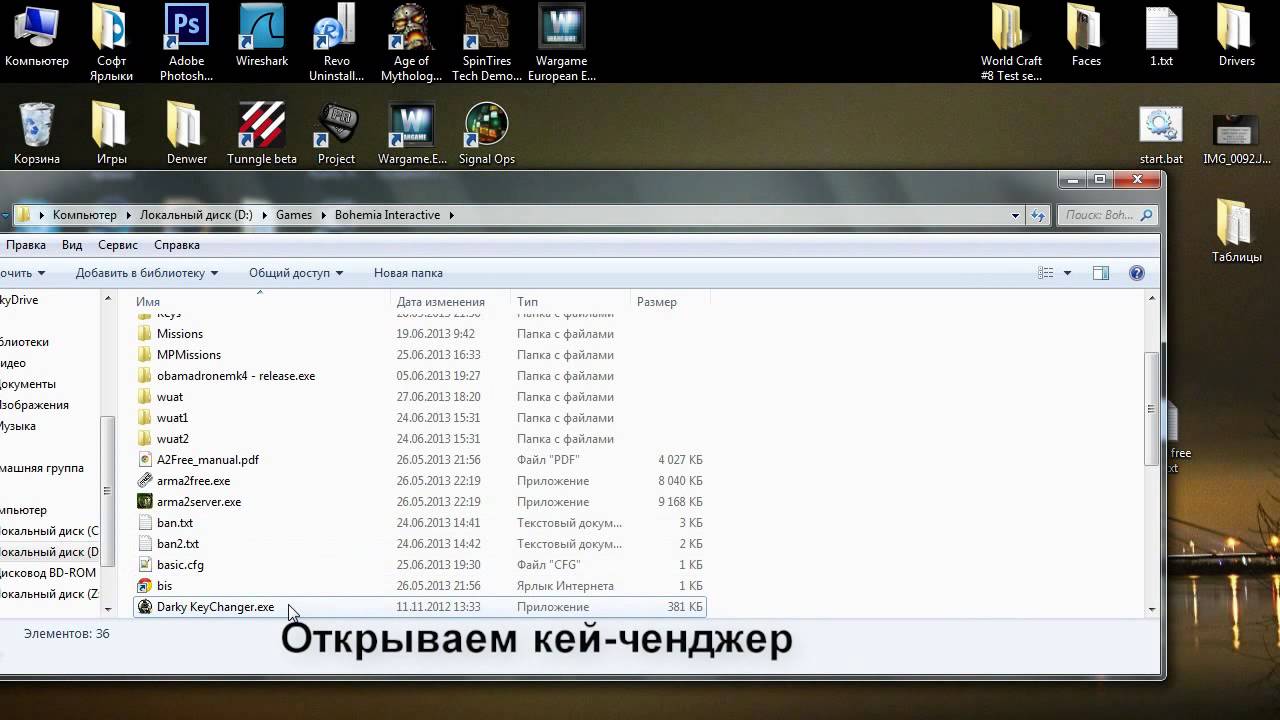Click the change view icon in Explorer toolbar
Screen dimensions: 1280x720
point(1046,273)
